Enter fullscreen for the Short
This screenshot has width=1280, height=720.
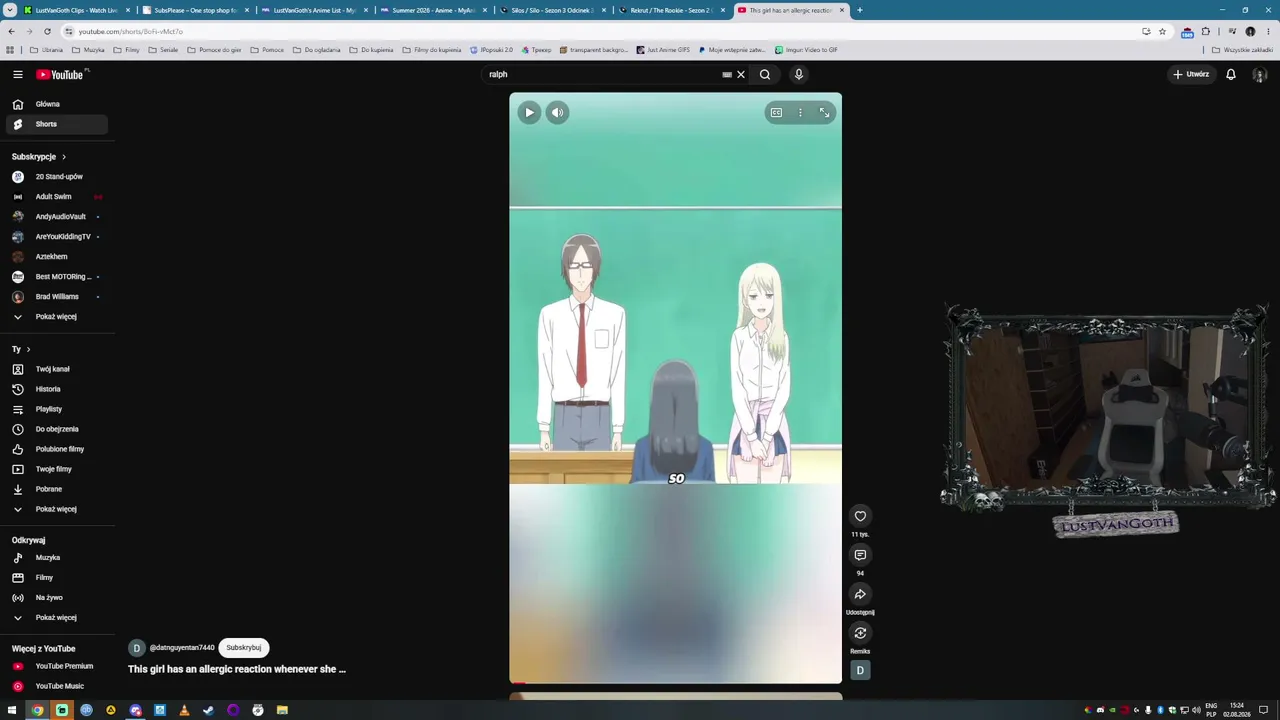pos(824,113)
